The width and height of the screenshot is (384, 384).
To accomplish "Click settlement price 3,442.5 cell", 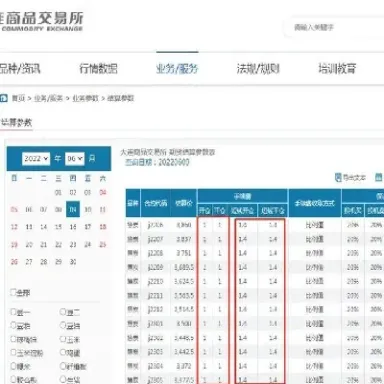I will (x=184, y=352).
